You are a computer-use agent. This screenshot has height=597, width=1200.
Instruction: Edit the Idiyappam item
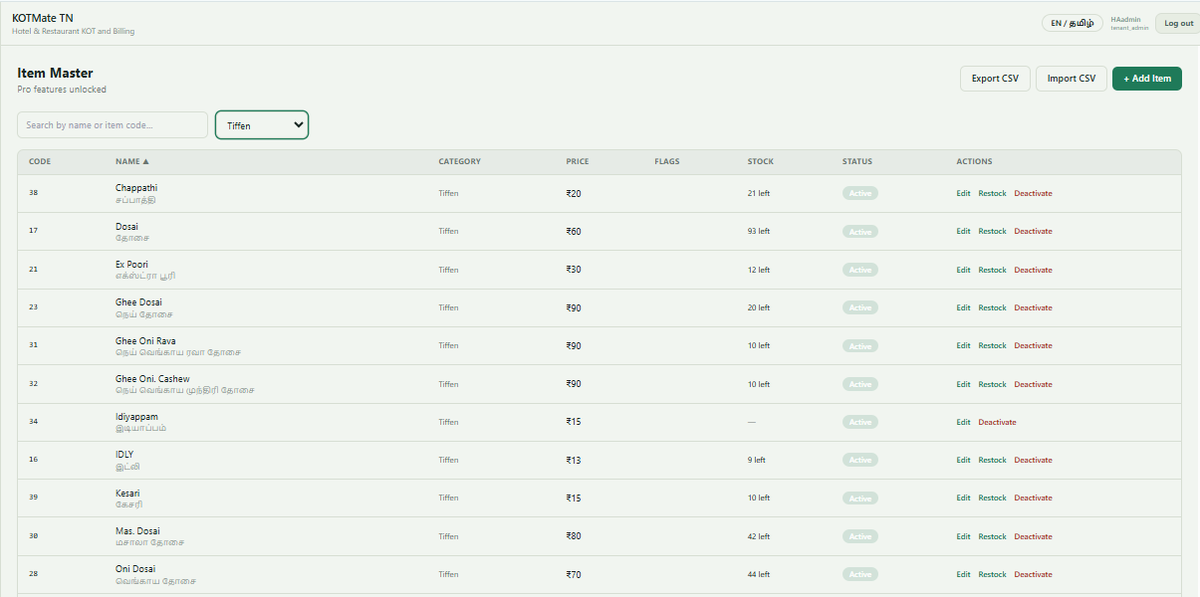963,422
